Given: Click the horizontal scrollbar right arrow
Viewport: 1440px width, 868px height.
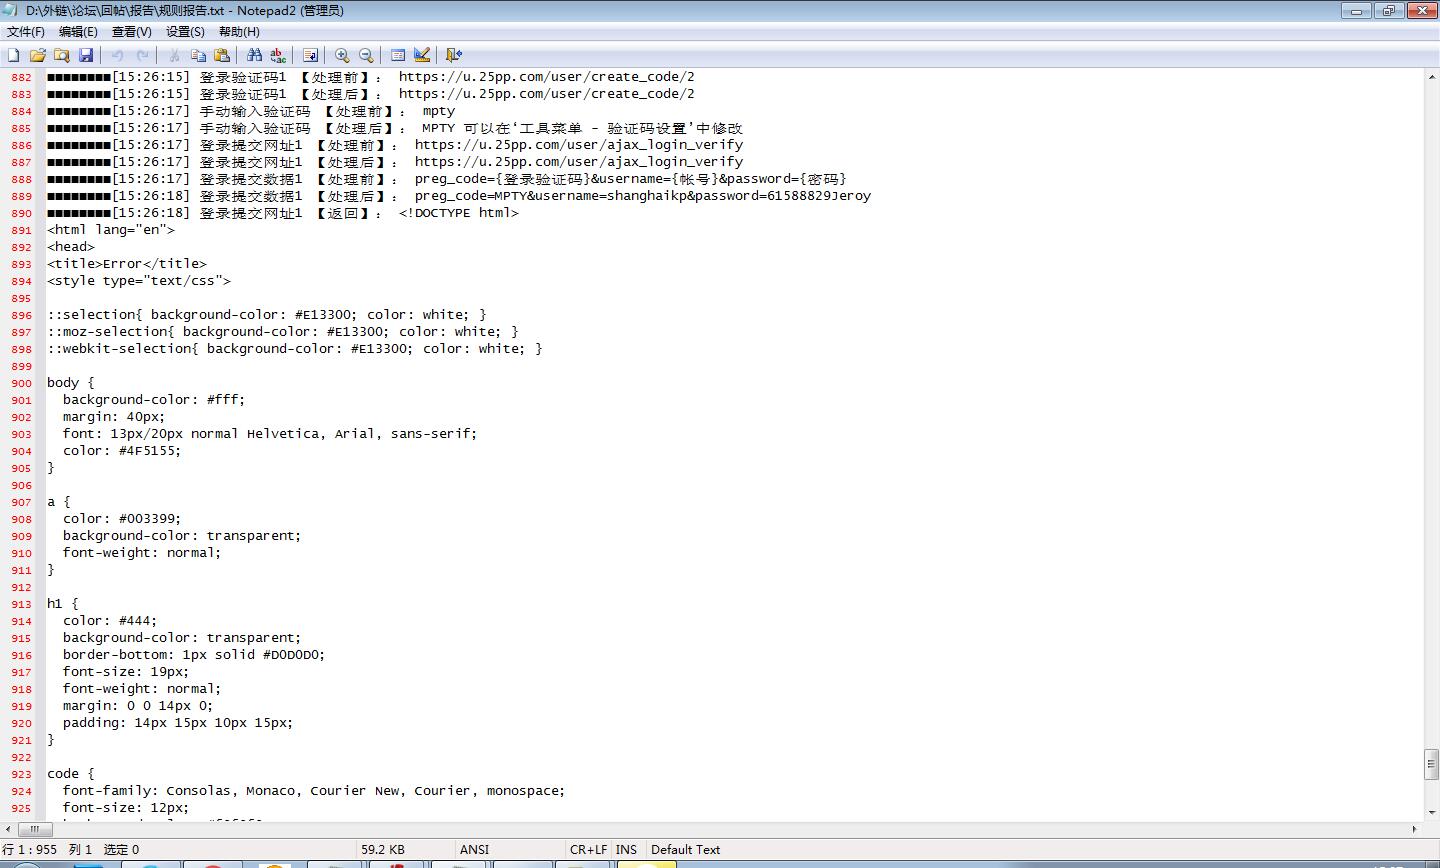Looking at the screenshot, I should coord(1414,829).
